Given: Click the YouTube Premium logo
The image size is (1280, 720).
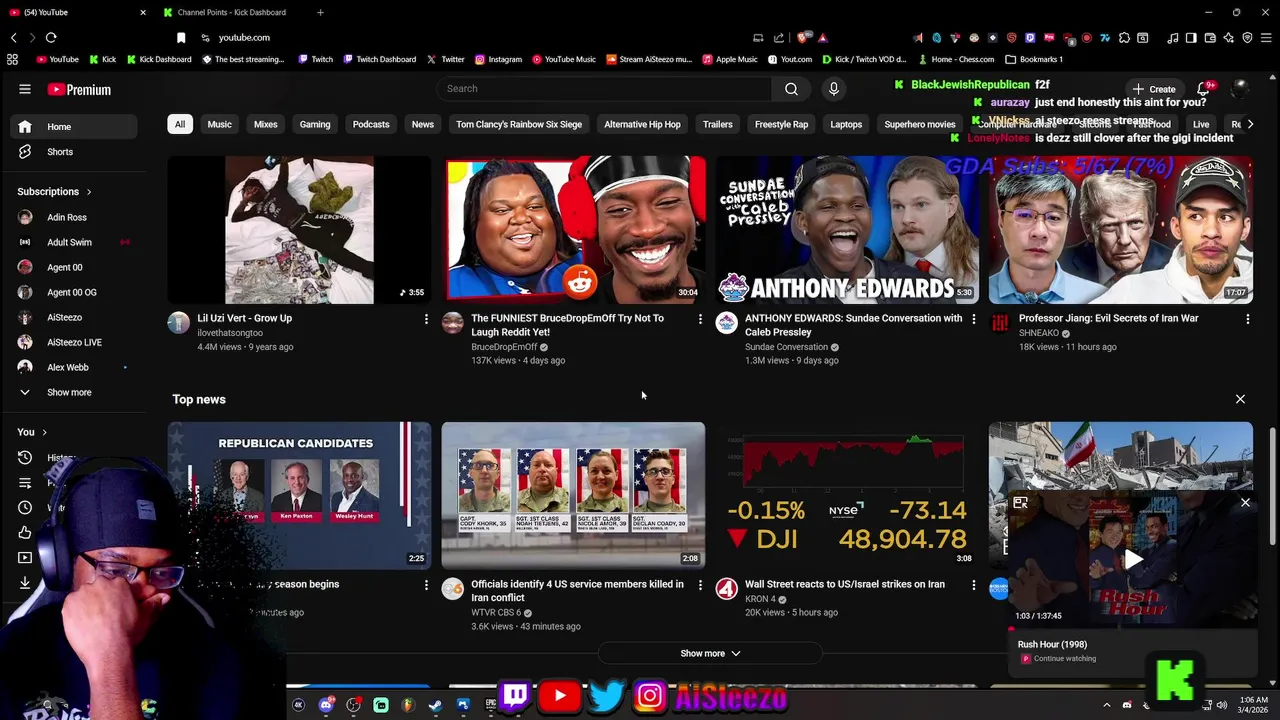Looking at the screenshot, I should 79,89.
